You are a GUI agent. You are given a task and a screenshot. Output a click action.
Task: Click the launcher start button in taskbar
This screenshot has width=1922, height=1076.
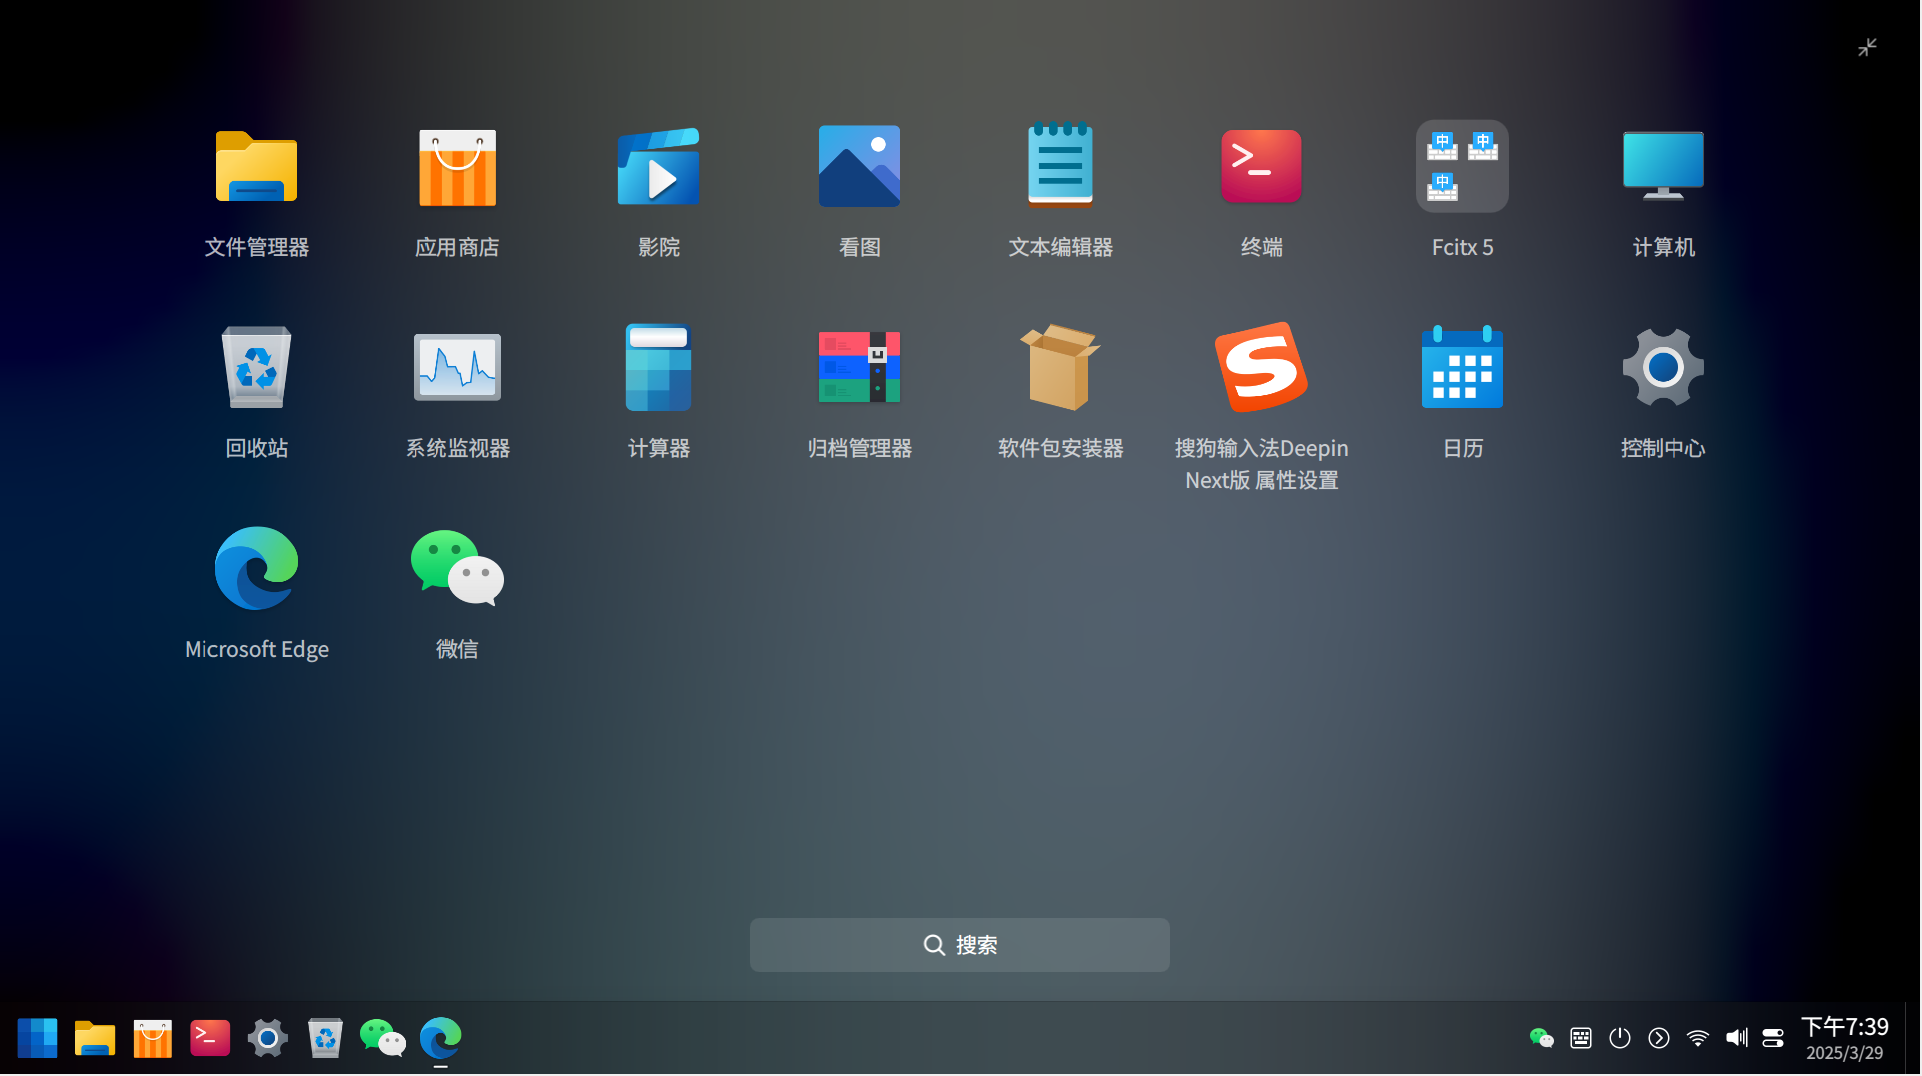click(x=37, y=1039)
